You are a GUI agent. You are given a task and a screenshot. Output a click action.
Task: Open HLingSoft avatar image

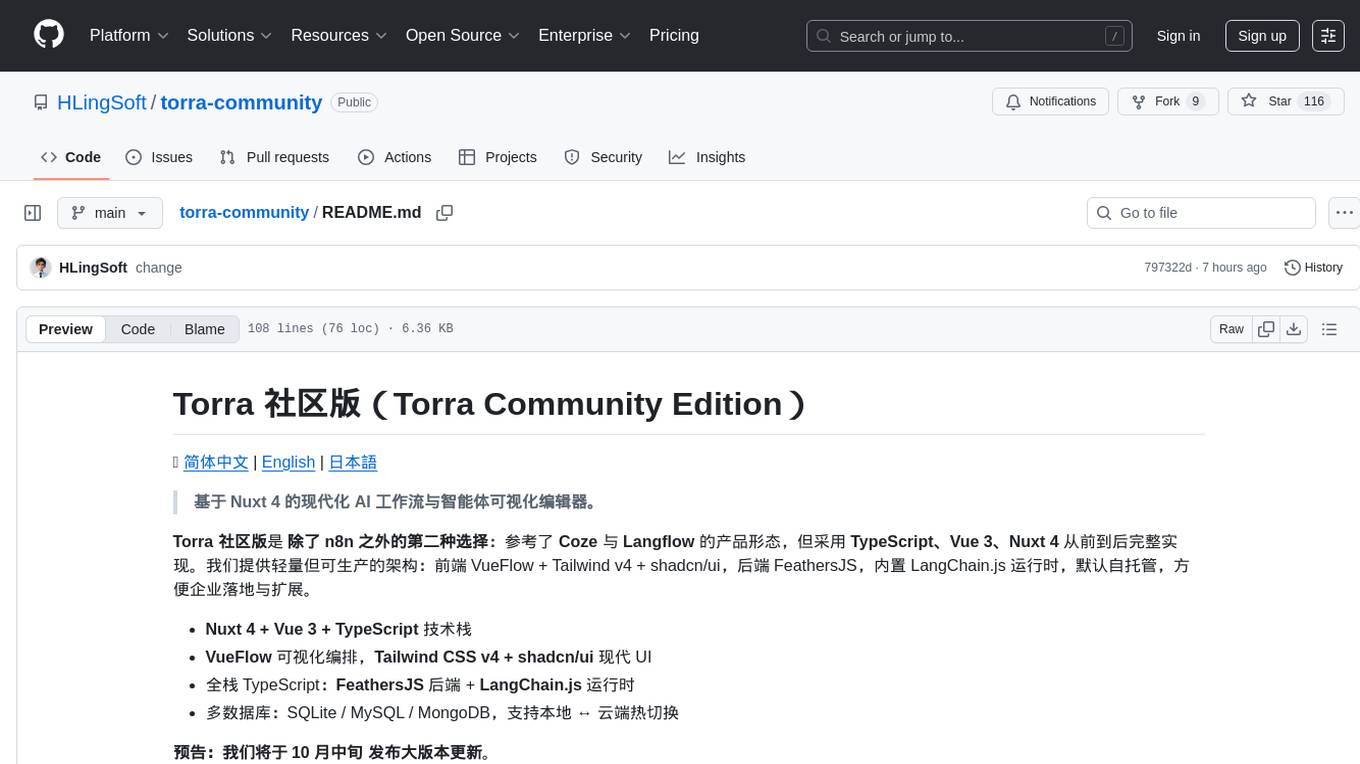(x=41, y=267)
